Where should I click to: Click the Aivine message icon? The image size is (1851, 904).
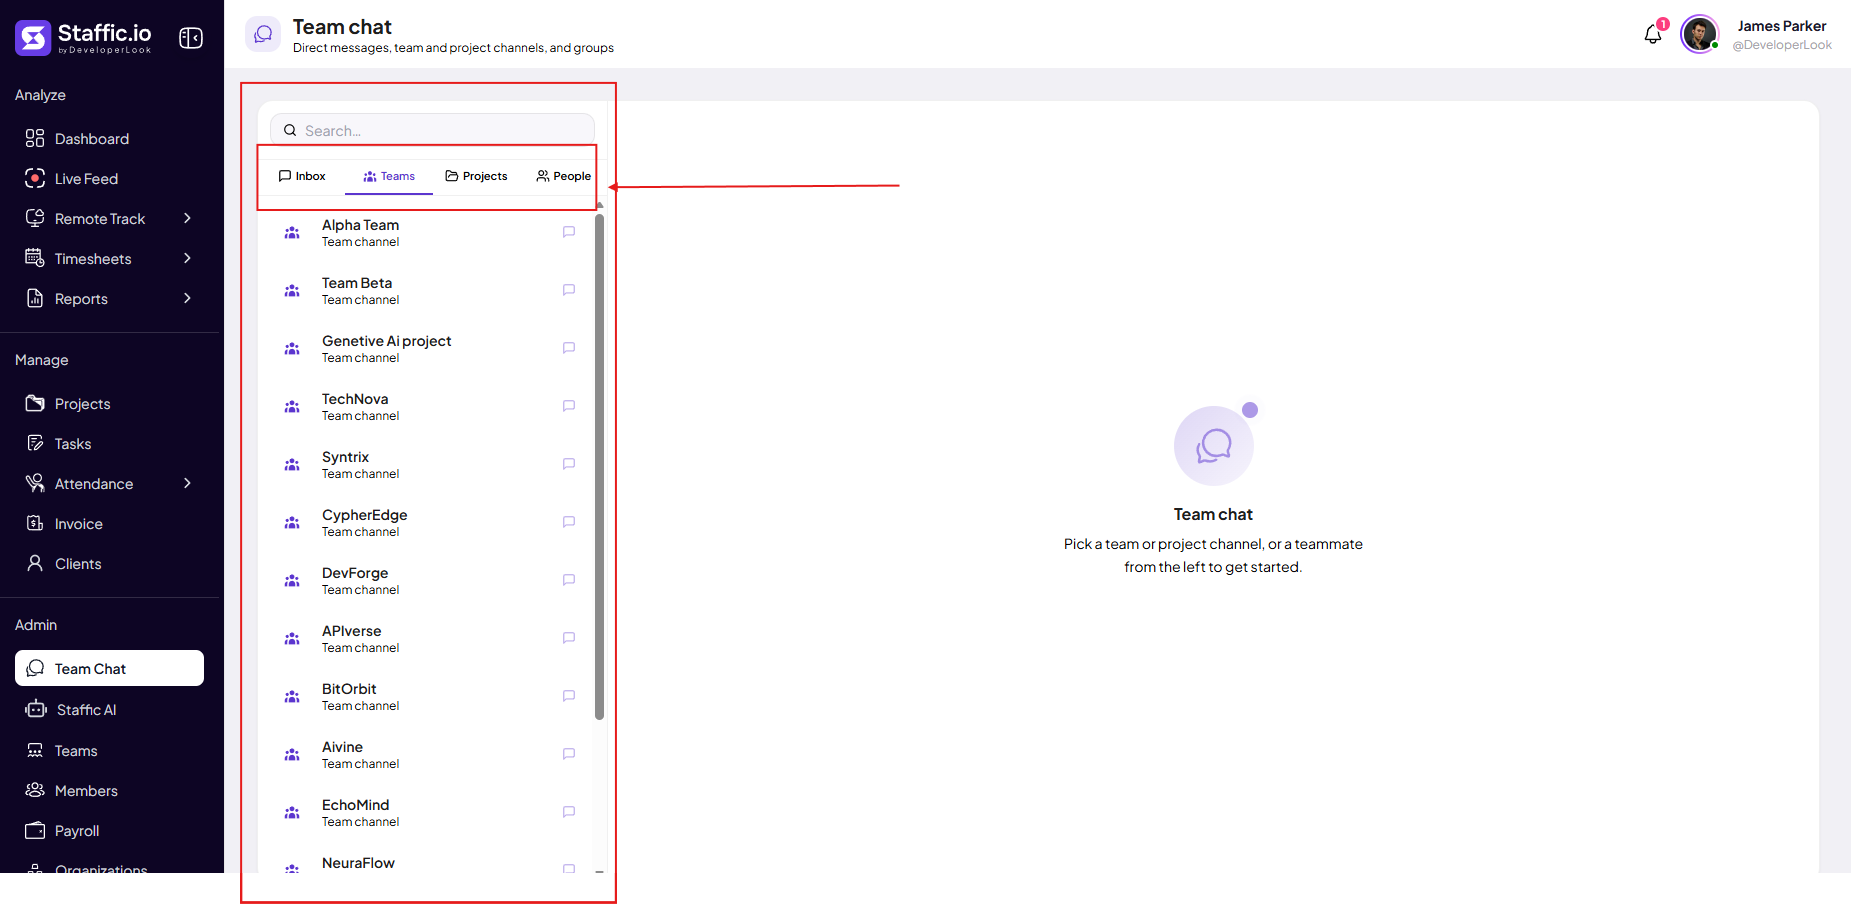(x=569, y=754)
